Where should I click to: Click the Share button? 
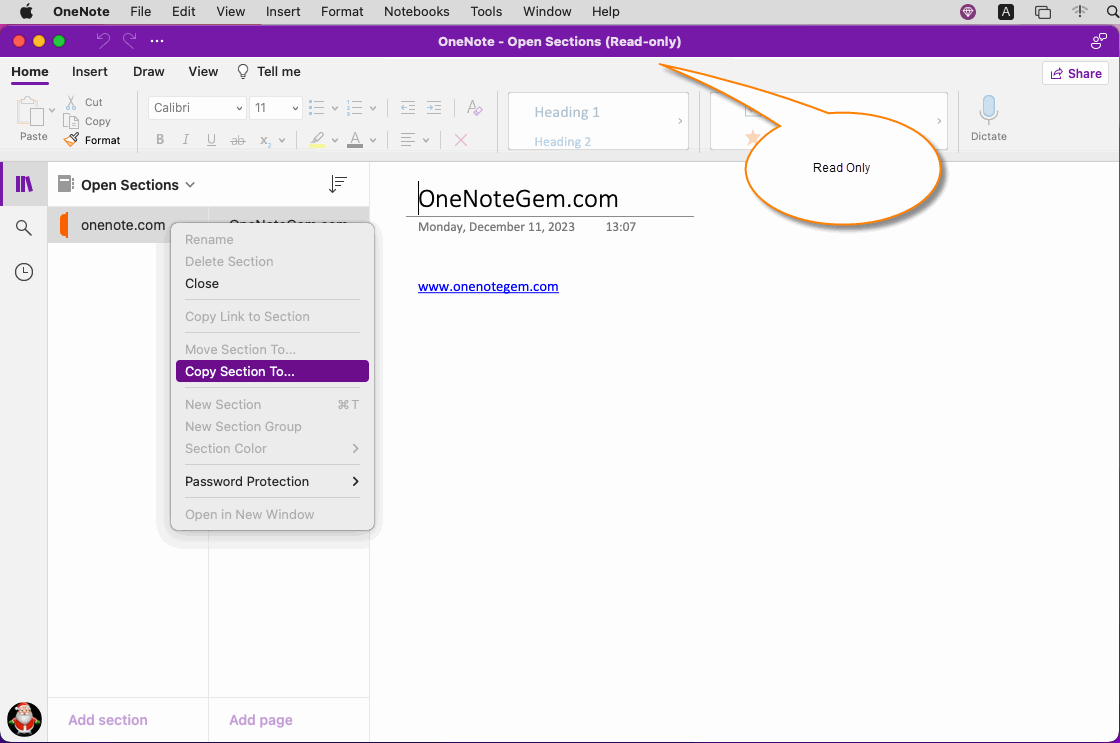(x=1075, y=73)
